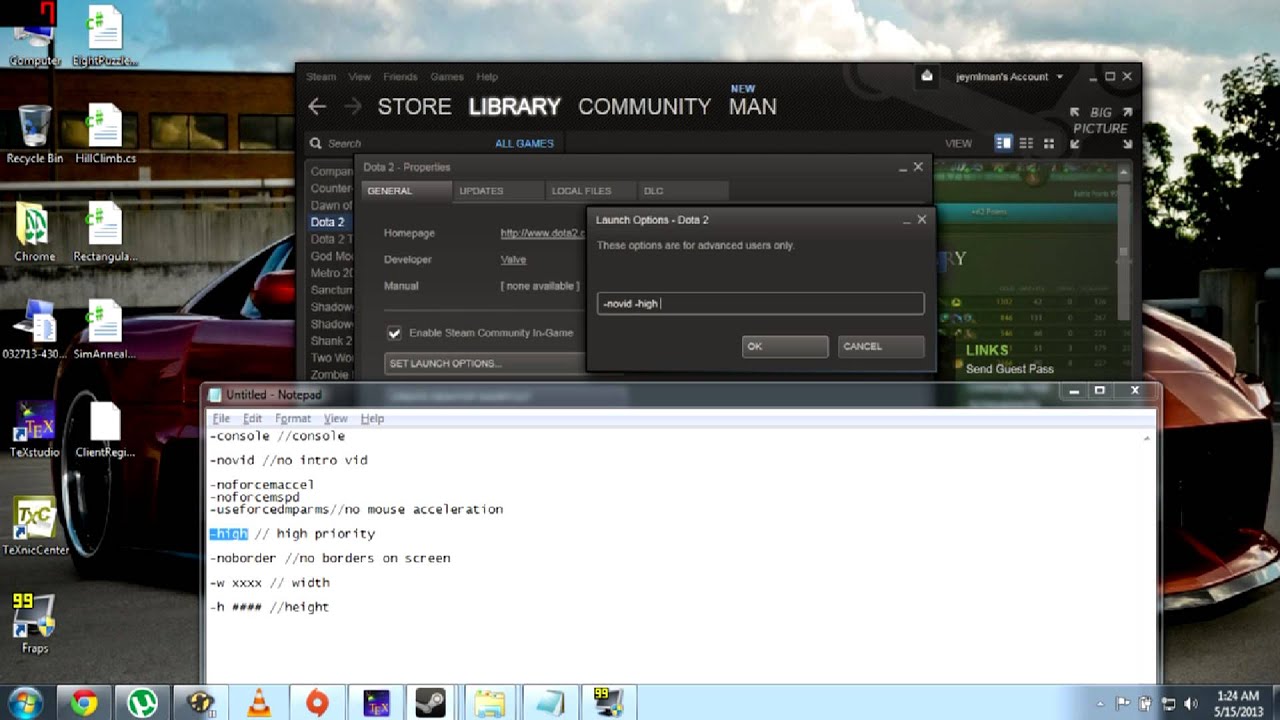This screenshot has height=720, width=1280.
Task: Select the Fraps desktop shortcut
Action: click(34, 624)
